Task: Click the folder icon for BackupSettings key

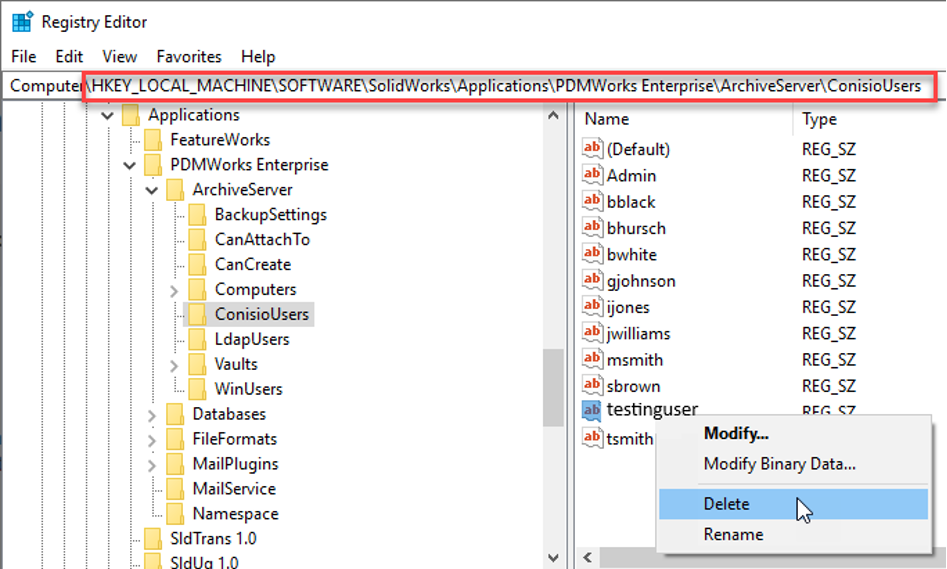Action: 199,215
